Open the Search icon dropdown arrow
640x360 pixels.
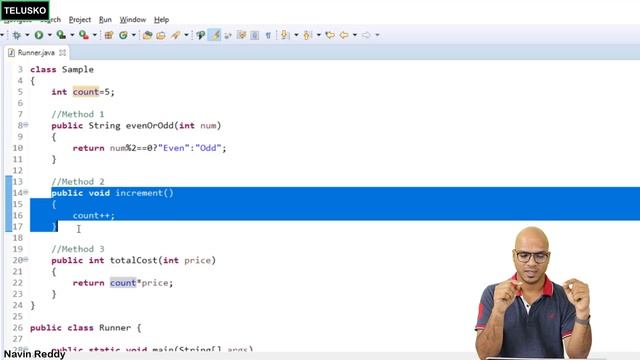coord(186,35)
